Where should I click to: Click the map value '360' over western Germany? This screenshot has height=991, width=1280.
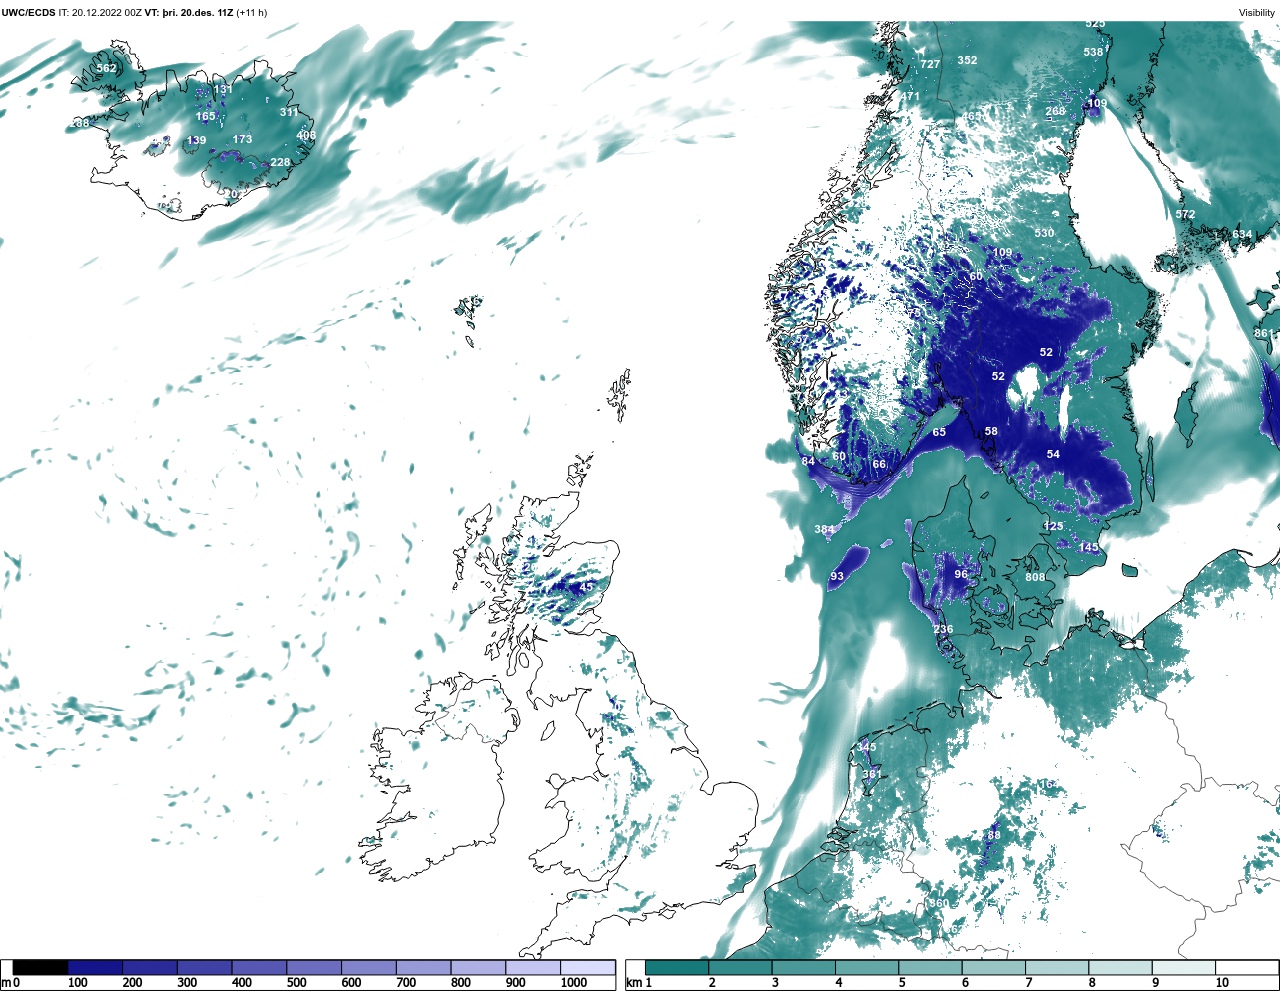pyautogui.click(x=939, y=904)
